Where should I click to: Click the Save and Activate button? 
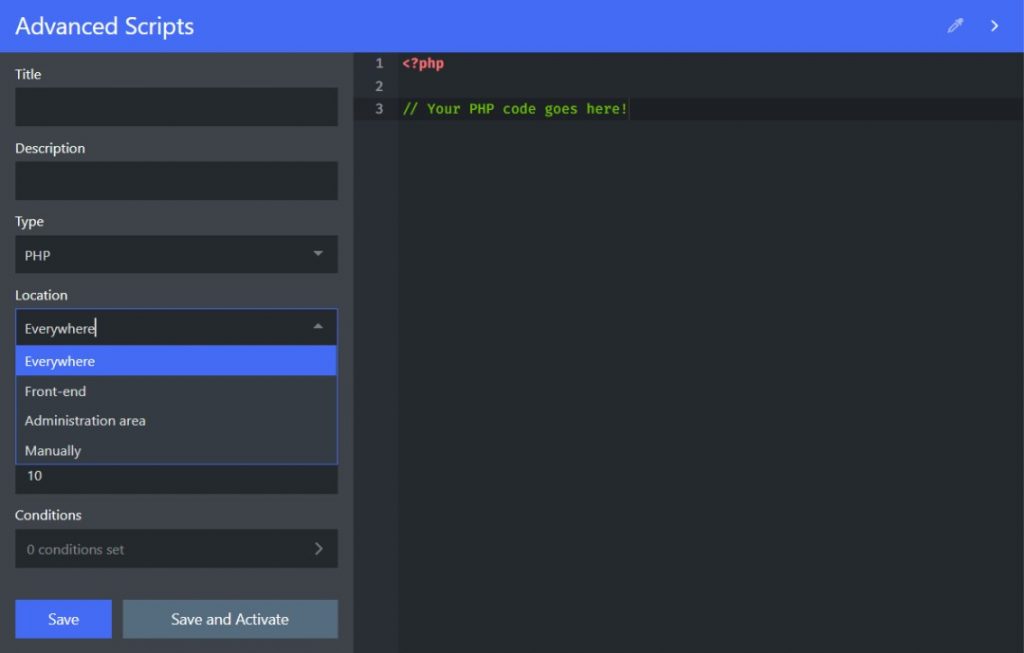pyautogui.click(x=230, y=619)
